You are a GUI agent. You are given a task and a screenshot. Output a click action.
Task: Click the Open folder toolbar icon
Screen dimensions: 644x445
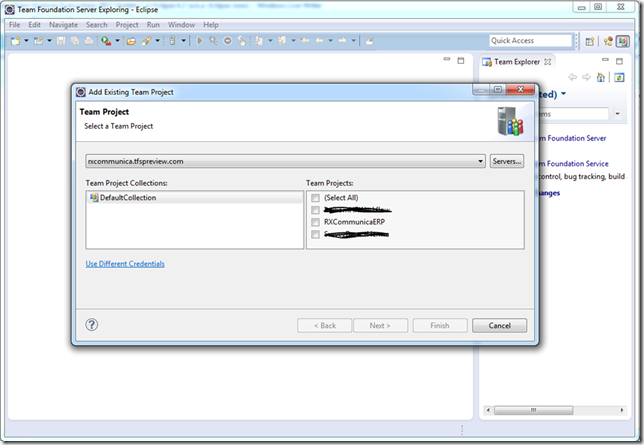pos(131,41)
